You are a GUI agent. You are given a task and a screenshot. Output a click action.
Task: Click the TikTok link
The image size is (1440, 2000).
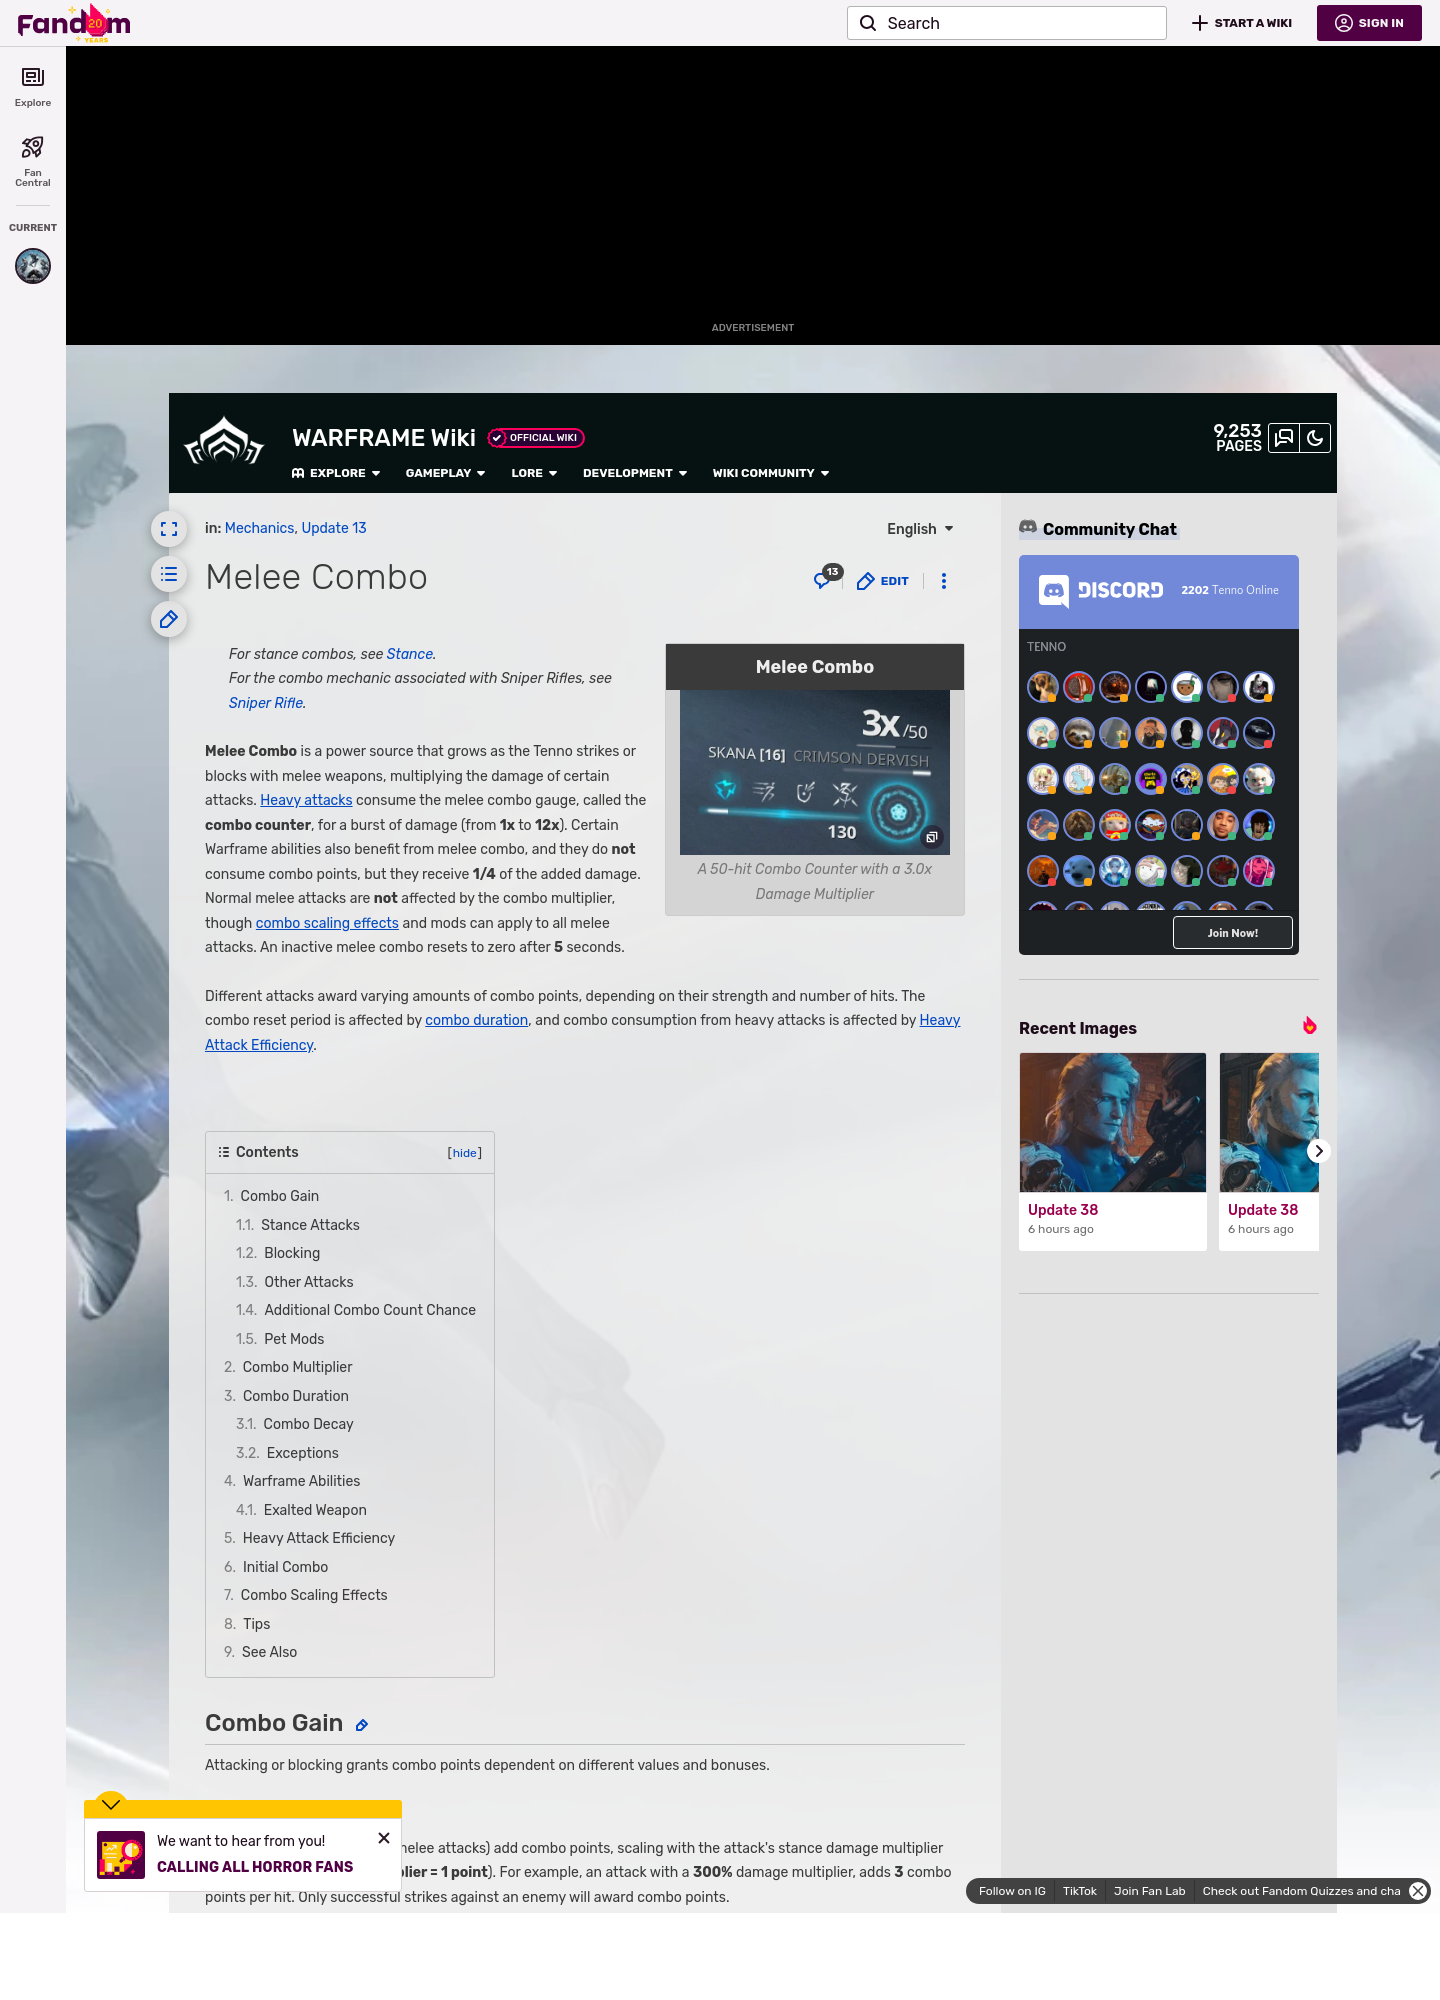tap(1080, 1891)
